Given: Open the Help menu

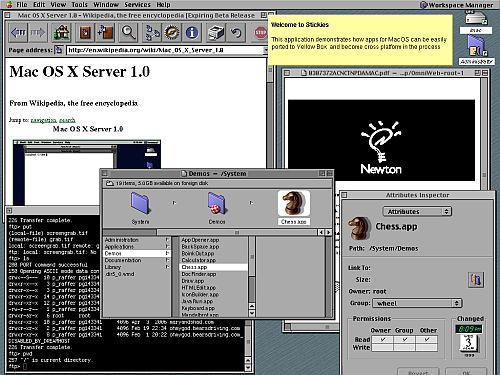Looking at the screenshot, I should [163, 5].
